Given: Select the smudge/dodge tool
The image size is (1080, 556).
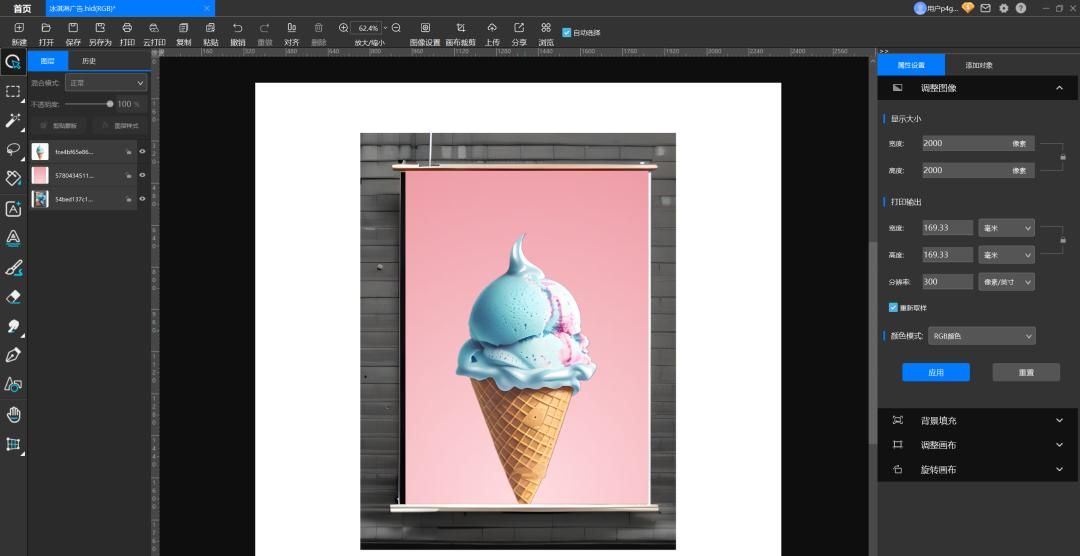Looking at the screenshot, I should [13, 326].
